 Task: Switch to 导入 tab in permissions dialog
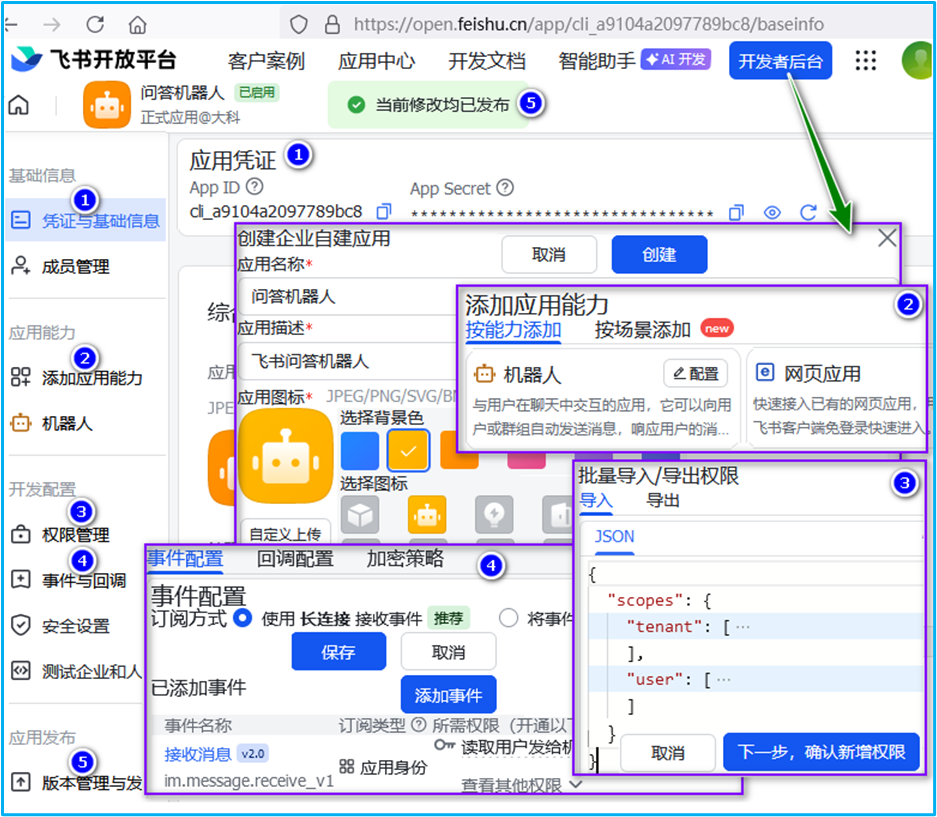click(x=596, y=500)
